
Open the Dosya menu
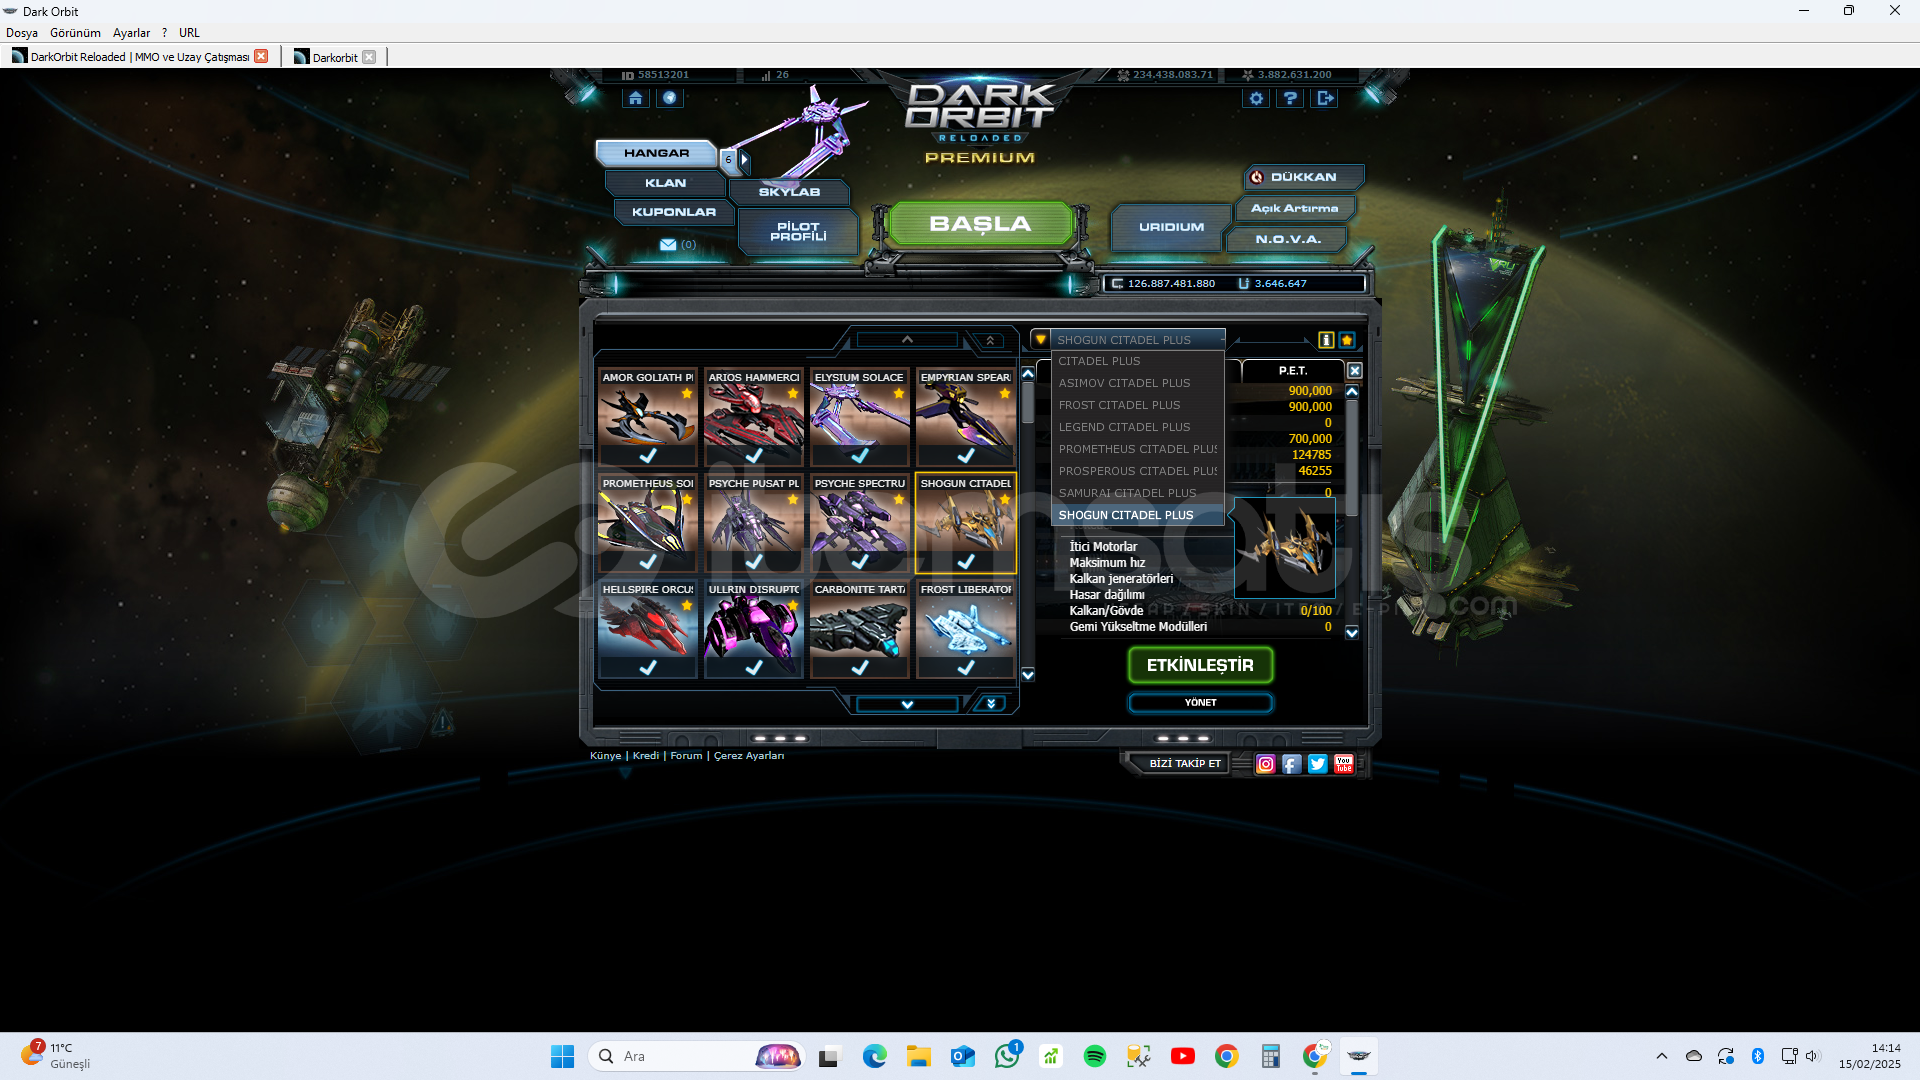coord(22,33)
